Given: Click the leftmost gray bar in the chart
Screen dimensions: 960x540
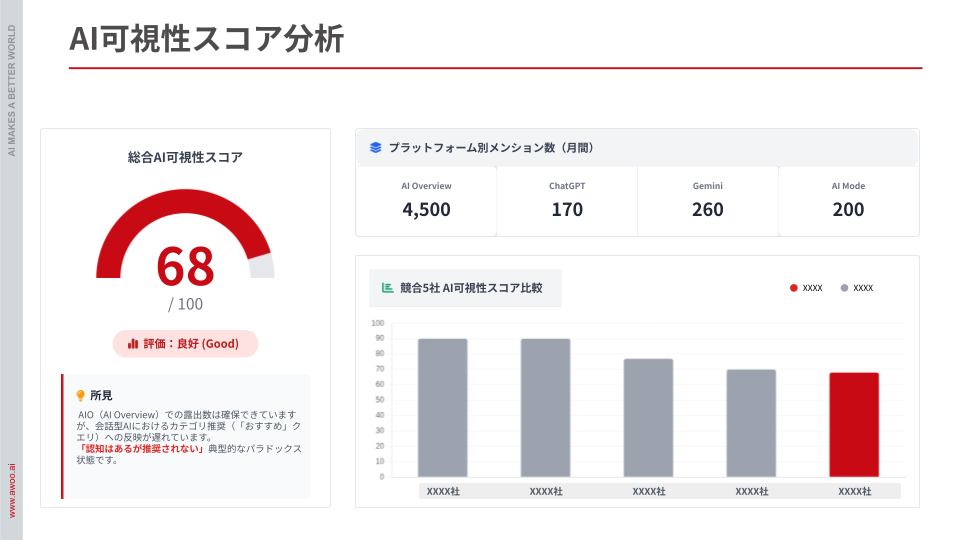Looking at the screenshot, I should click(x=442, y=407).
